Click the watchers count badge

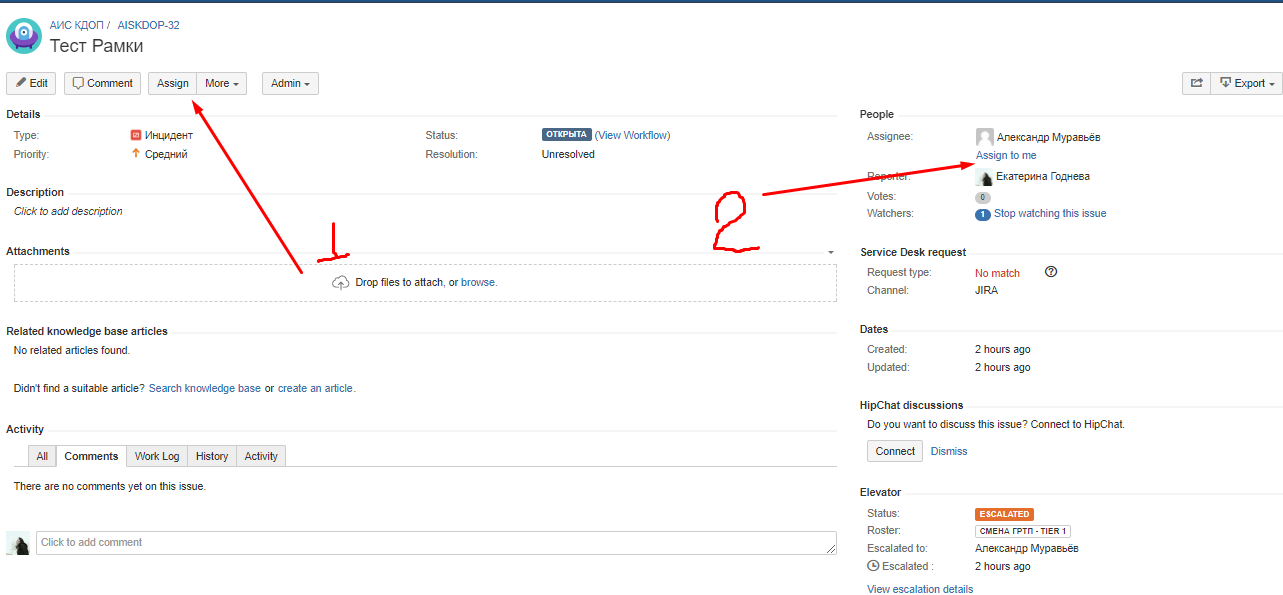tap(983, 214)
